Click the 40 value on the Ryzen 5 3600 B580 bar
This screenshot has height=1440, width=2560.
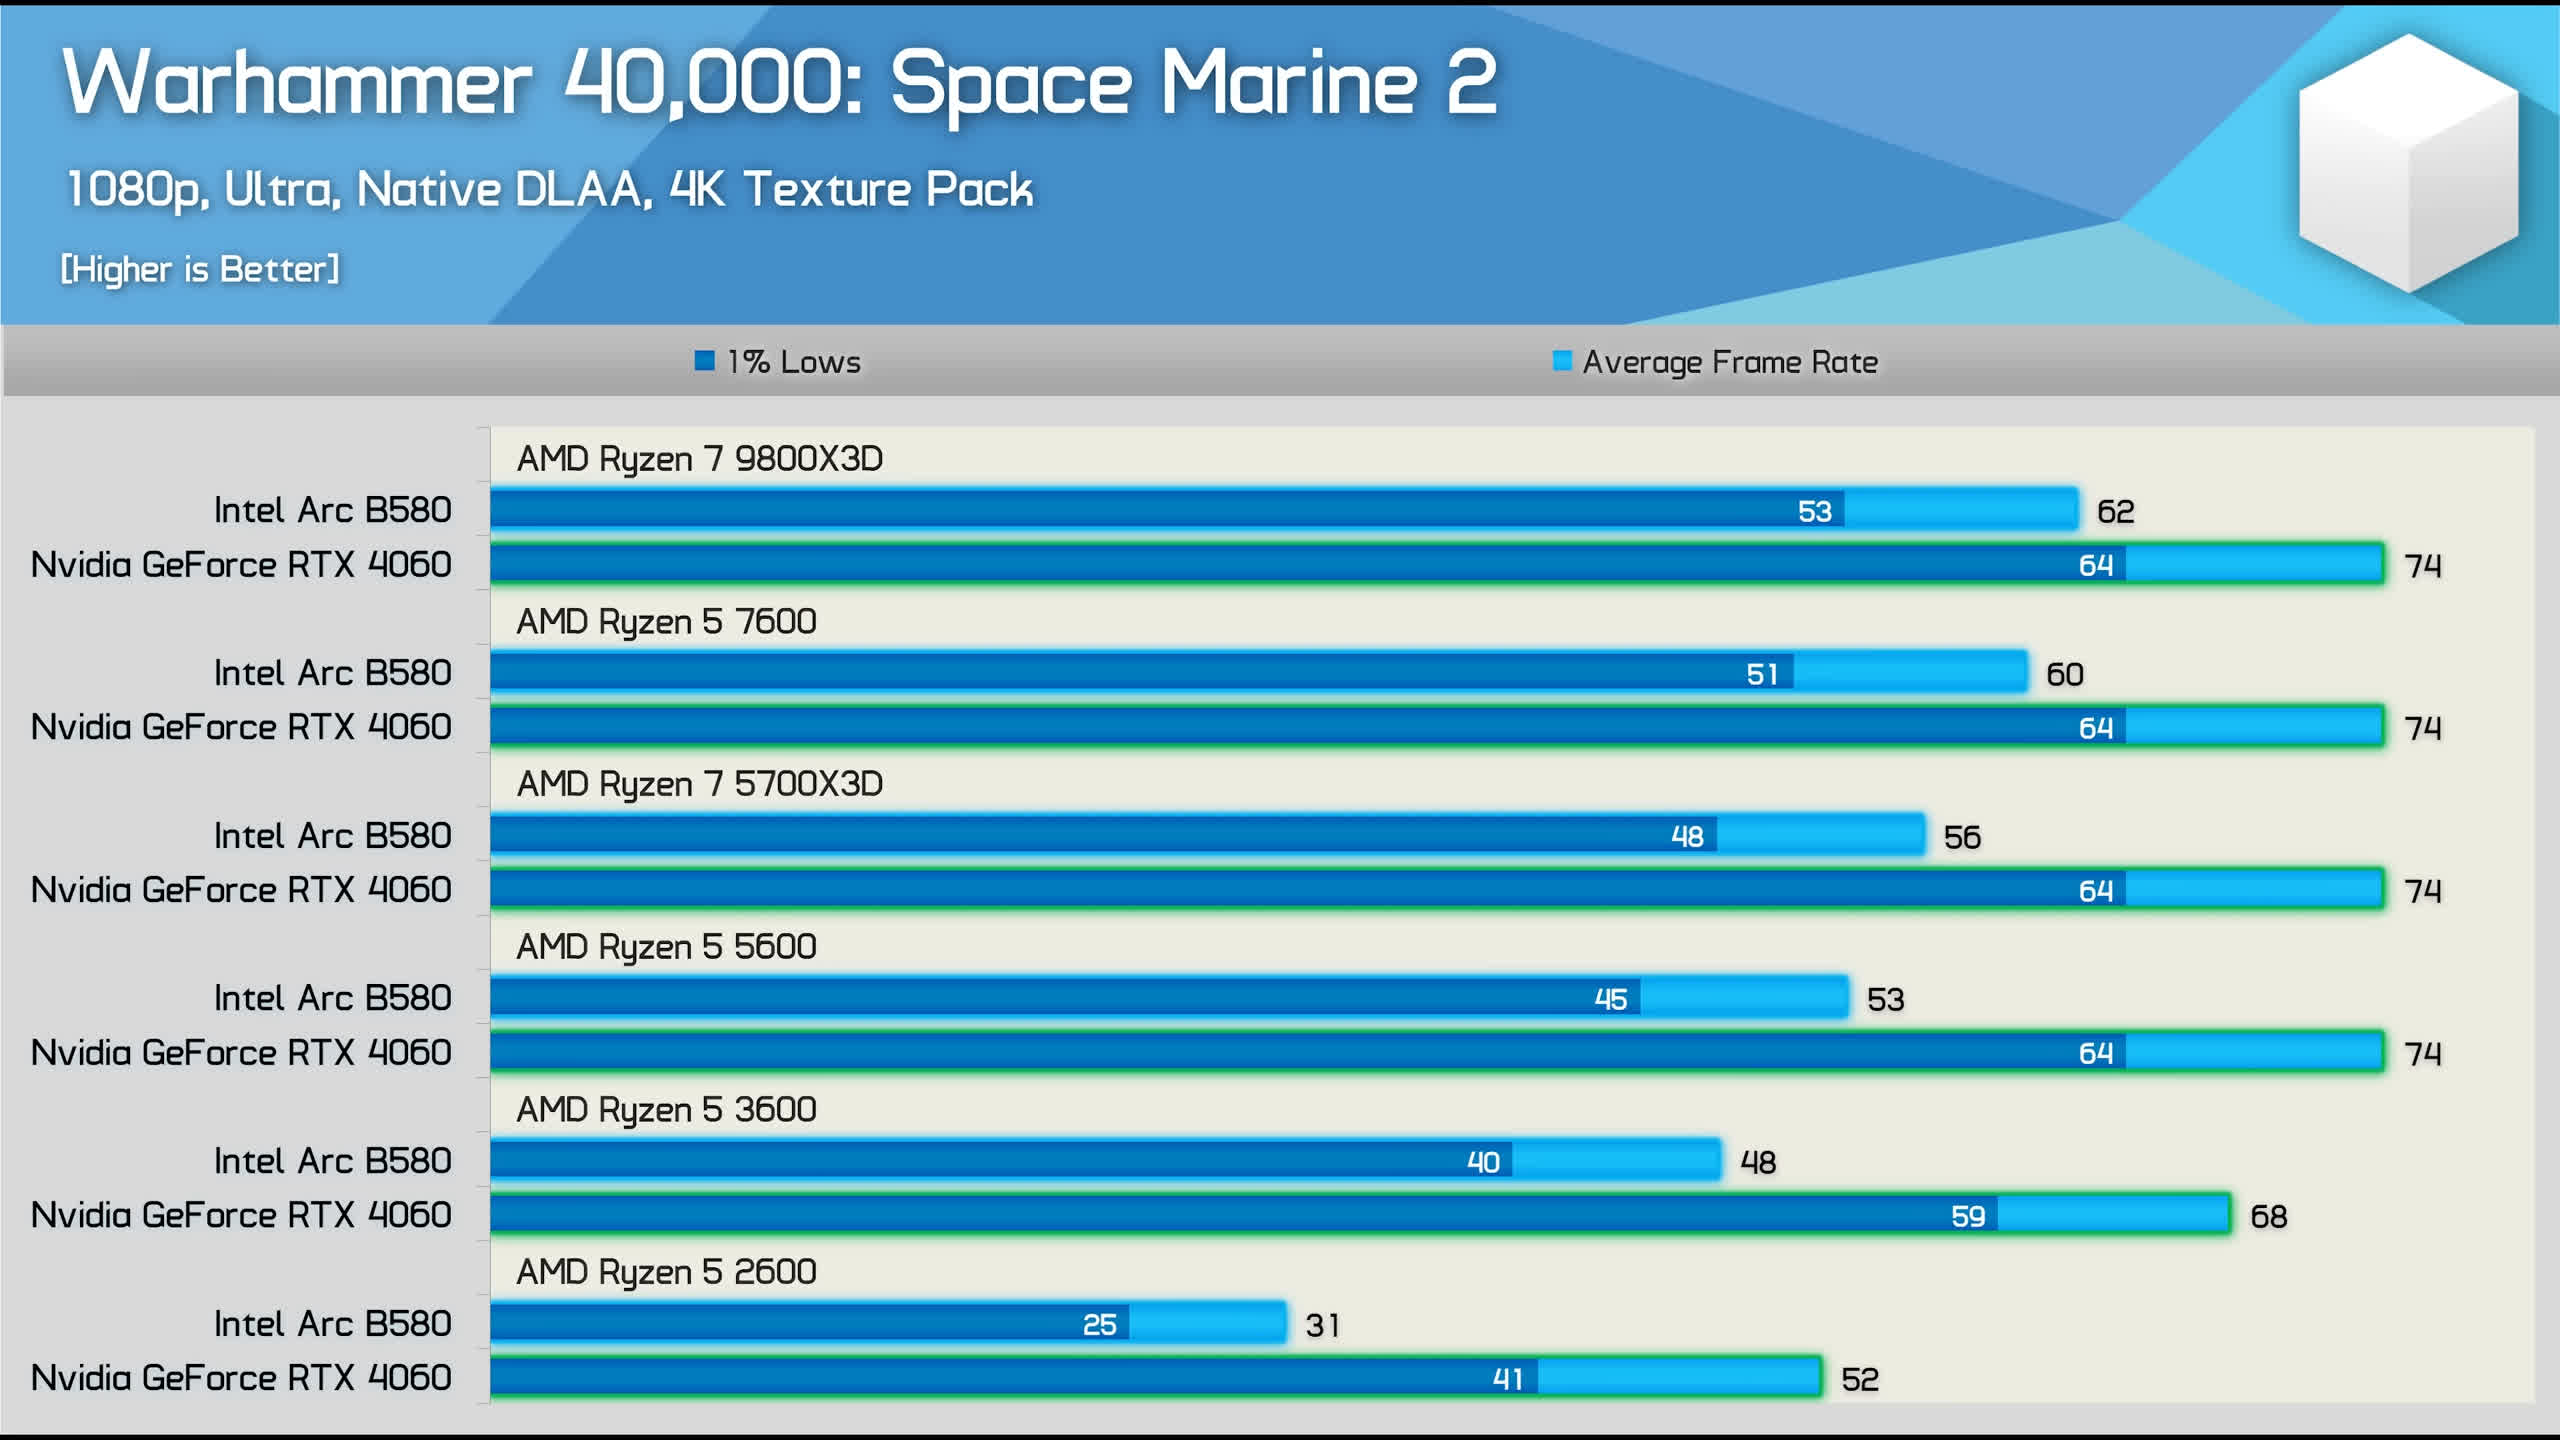pos(1484,1163)
